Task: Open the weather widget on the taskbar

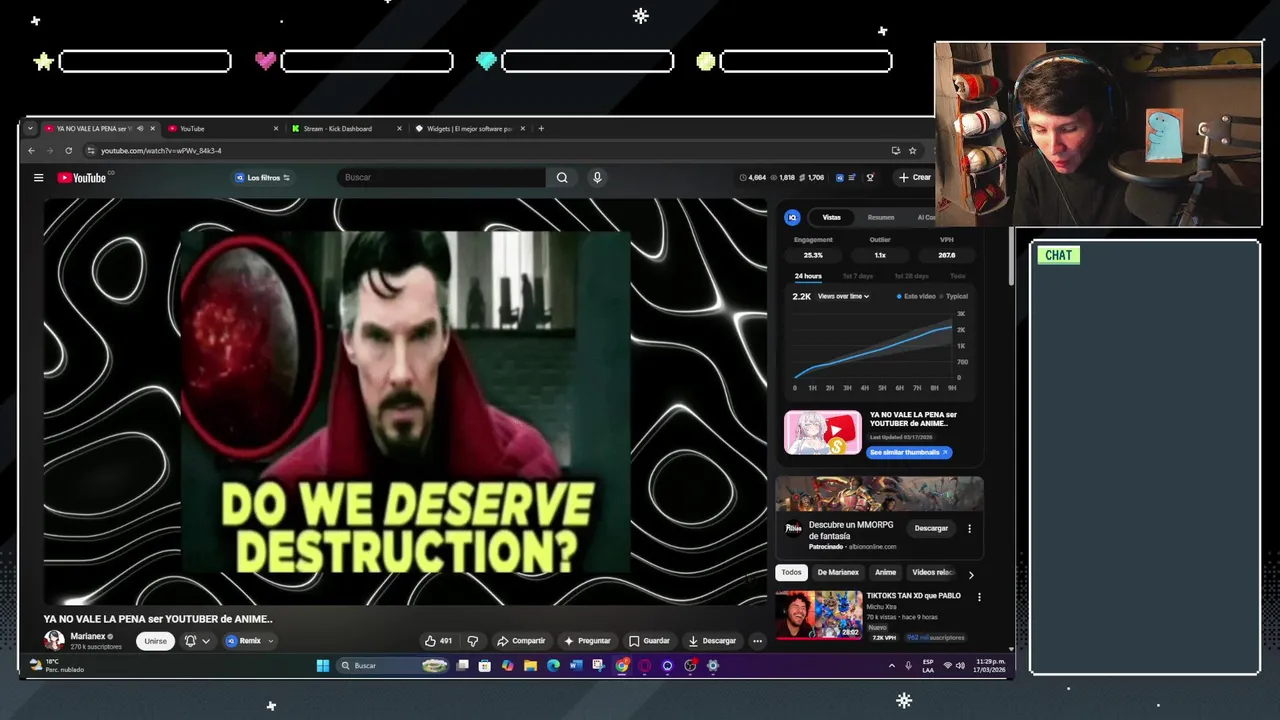Action: 58,665
